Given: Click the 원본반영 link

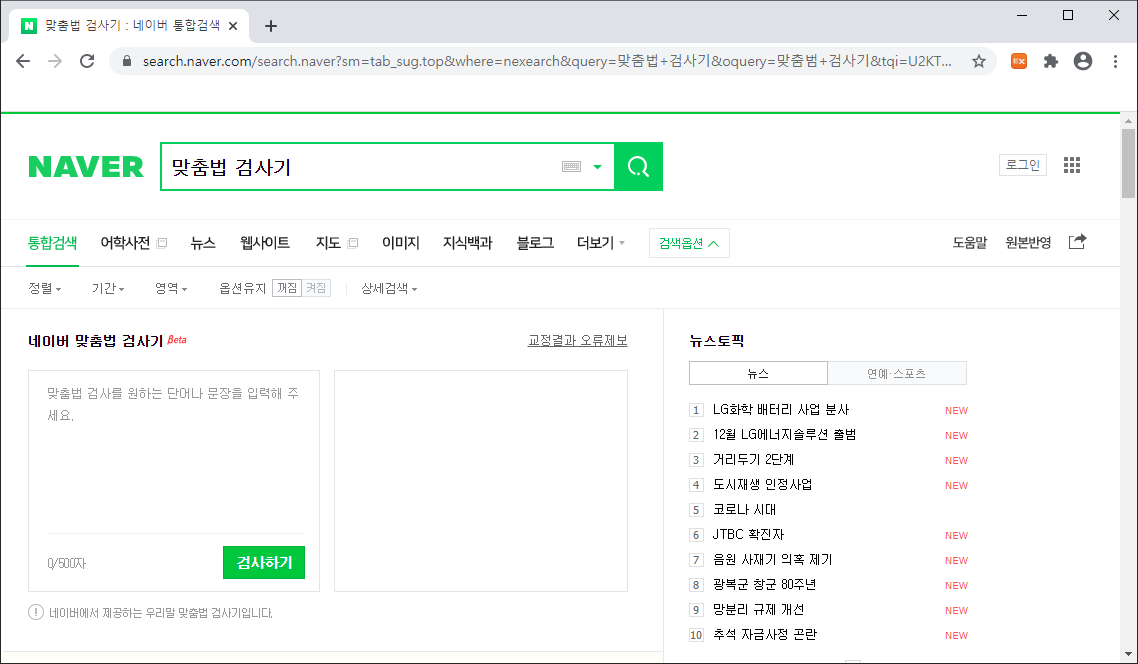Looking at the screenshot, I should pos(1028,243).
